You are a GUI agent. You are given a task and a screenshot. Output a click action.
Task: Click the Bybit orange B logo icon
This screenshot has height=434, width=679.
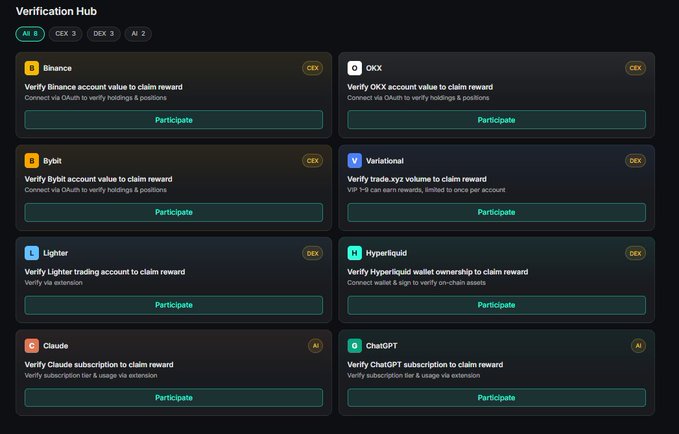32,161
